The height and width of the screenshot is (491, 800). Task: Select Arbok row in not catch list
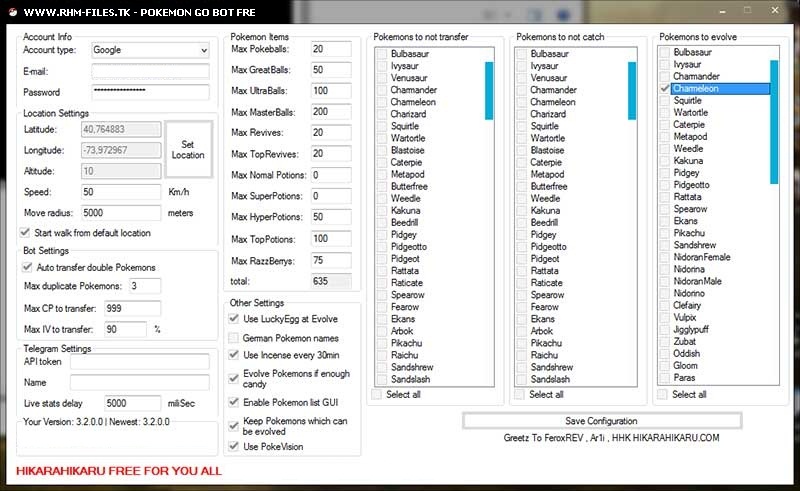point(541,331)
